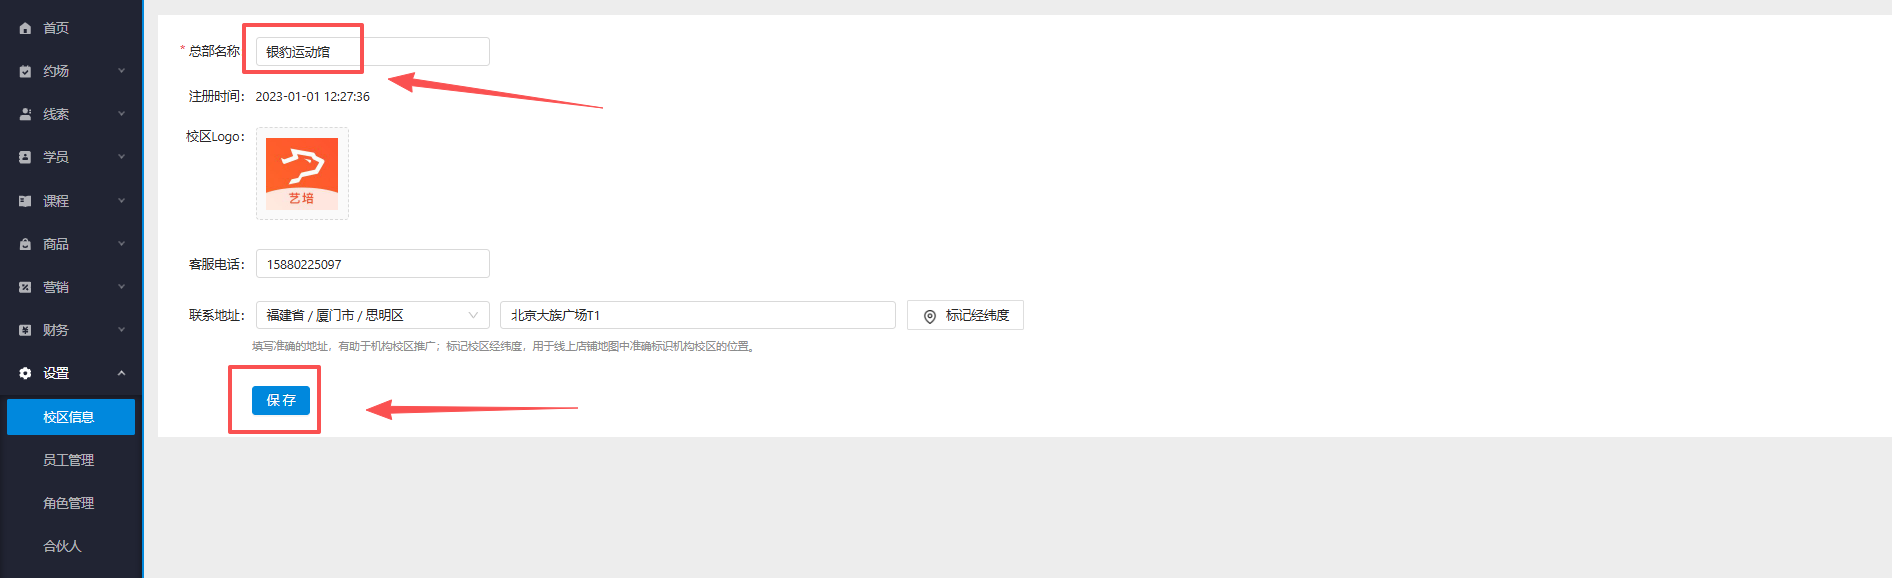Select the 合伙人 submenu item

[x=62, y=546]
